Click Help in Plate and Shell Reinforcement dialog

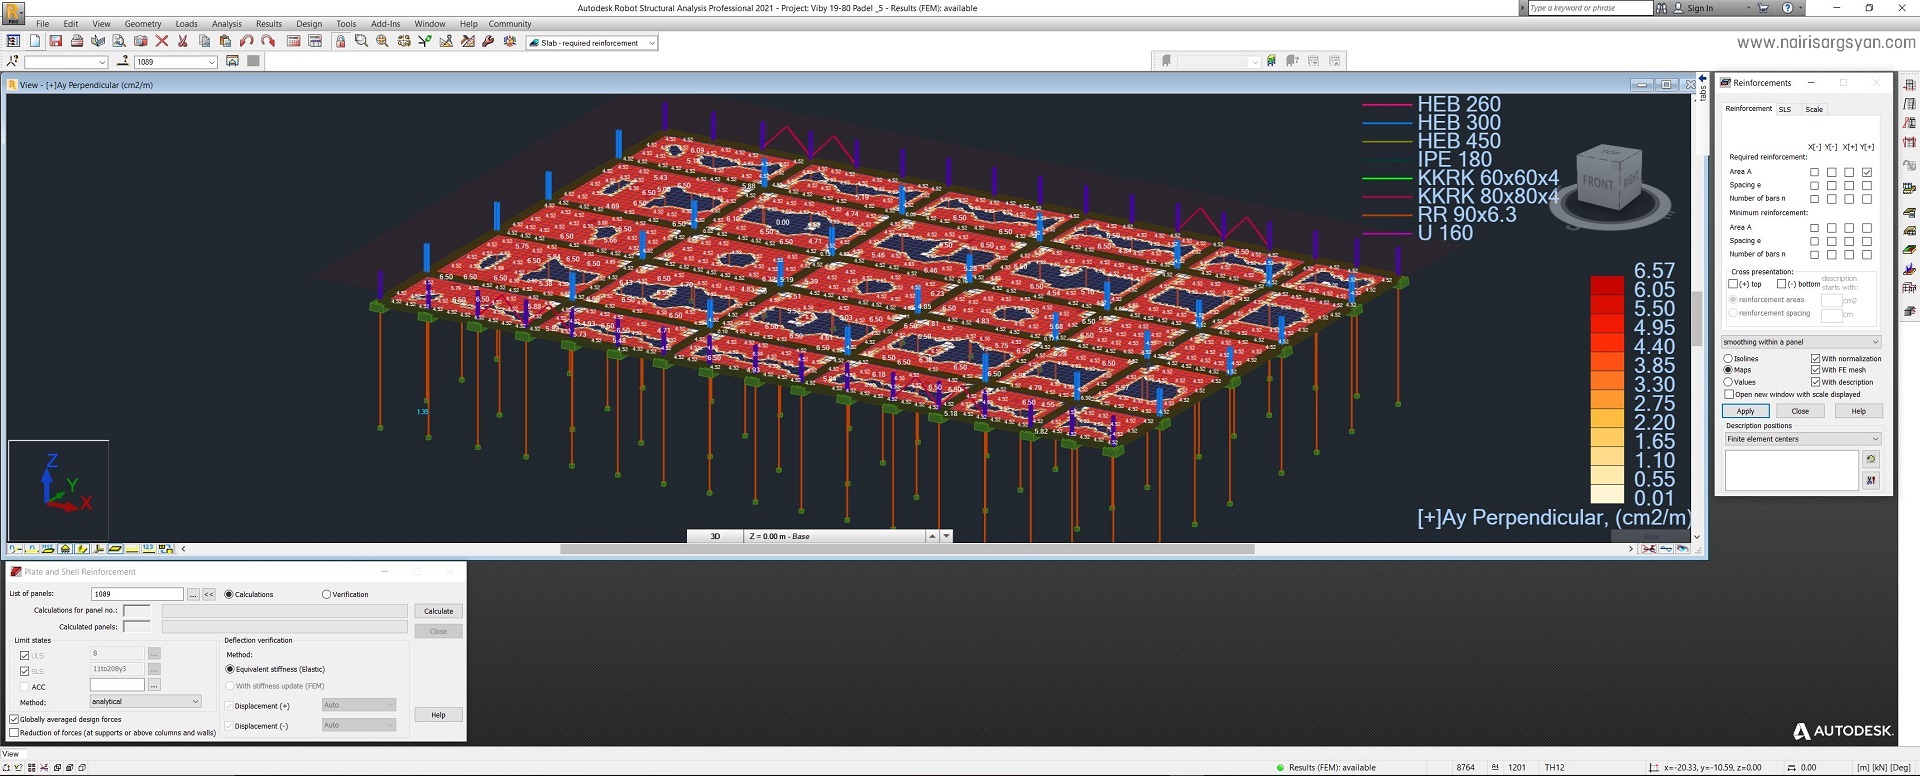[438, 715]
